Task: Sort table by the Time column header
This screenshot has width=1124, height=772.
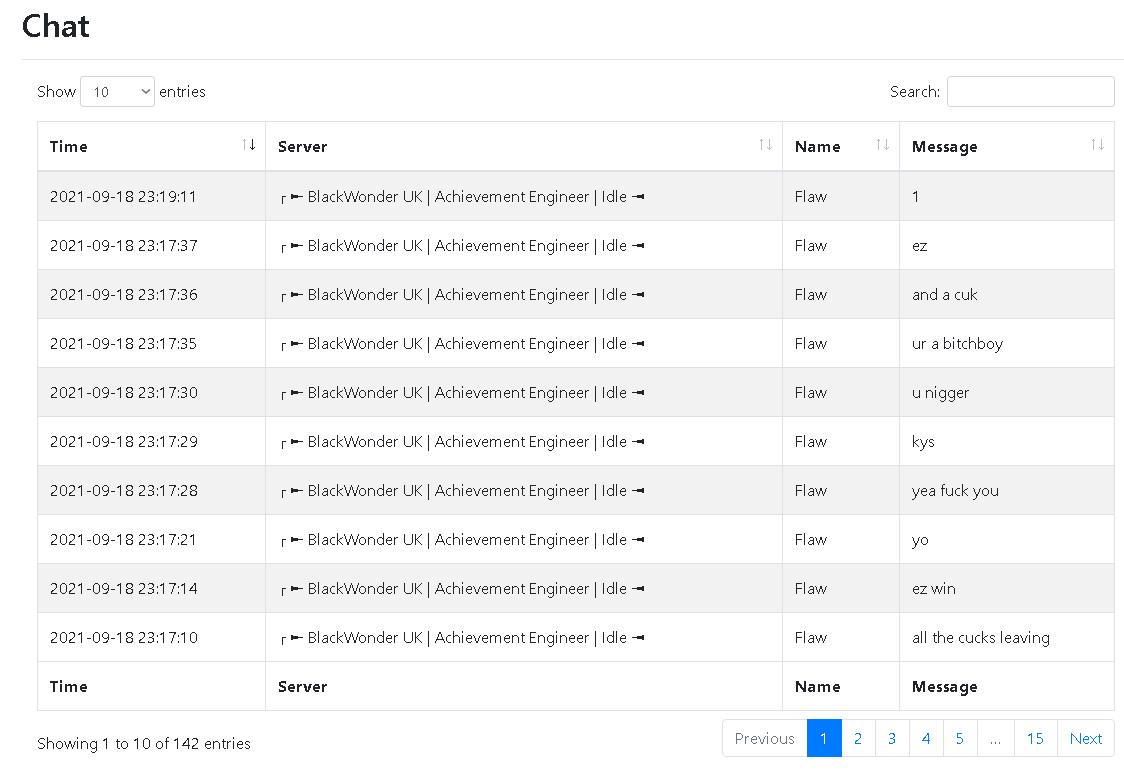Action: click(151, 146)
